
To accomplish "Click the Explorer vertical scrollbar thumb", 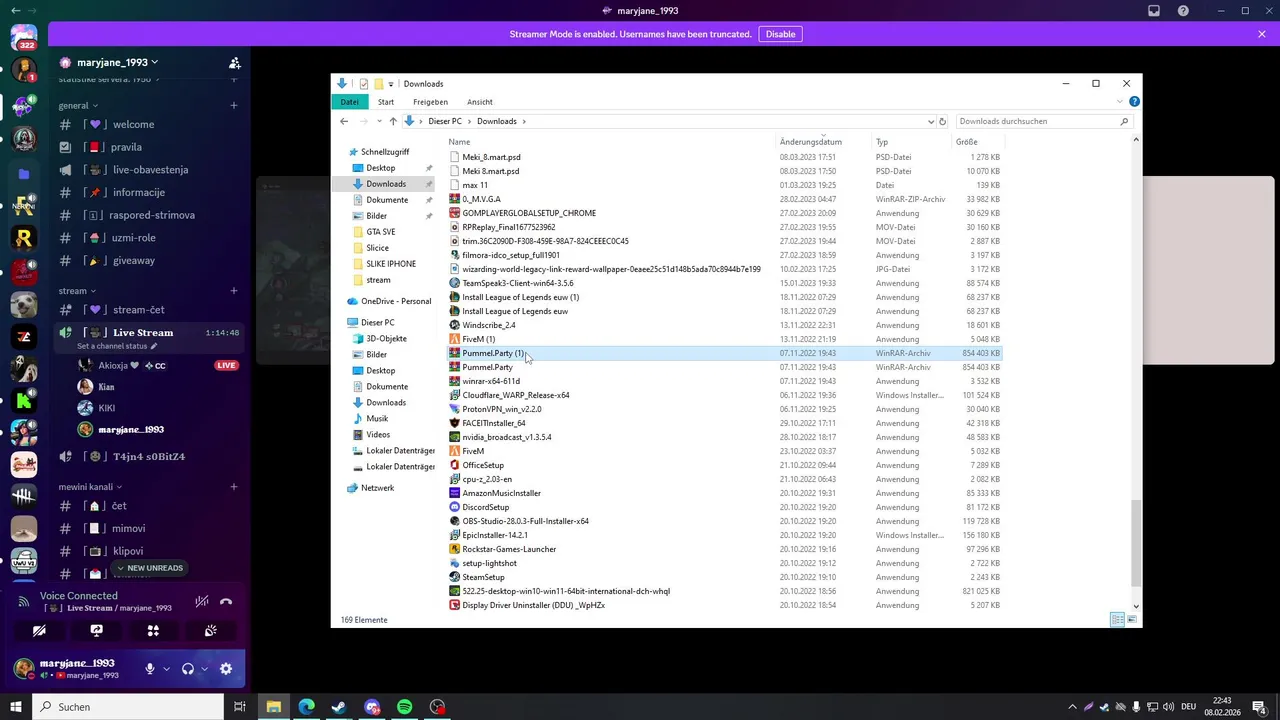I will coord(1135,543).
